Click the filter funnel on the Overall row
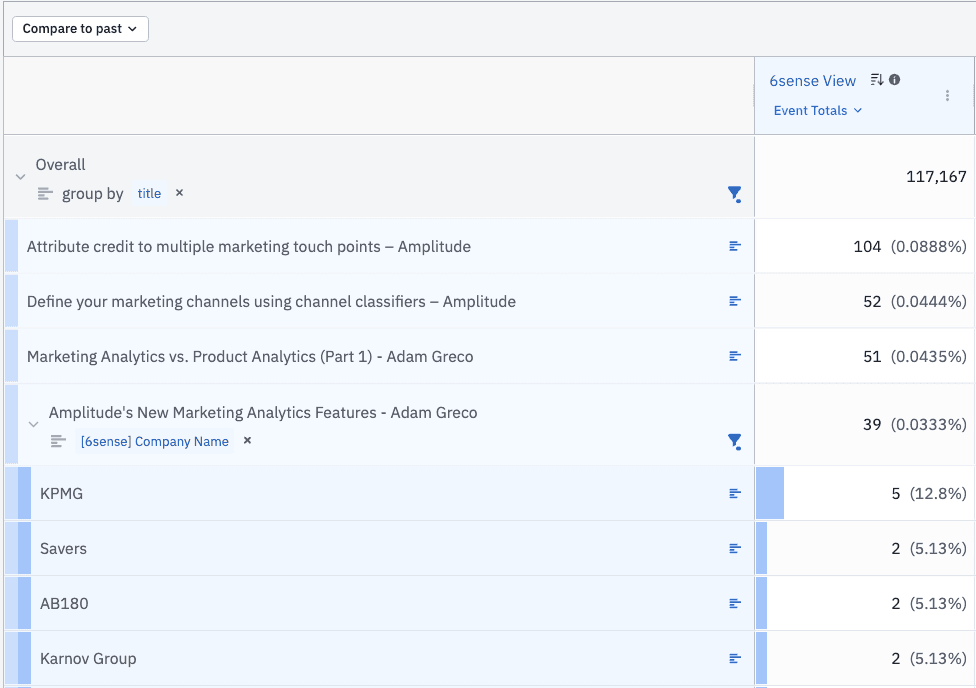Image resolution: width=976 pixels, height=688 pixels. tap(735, 194)
